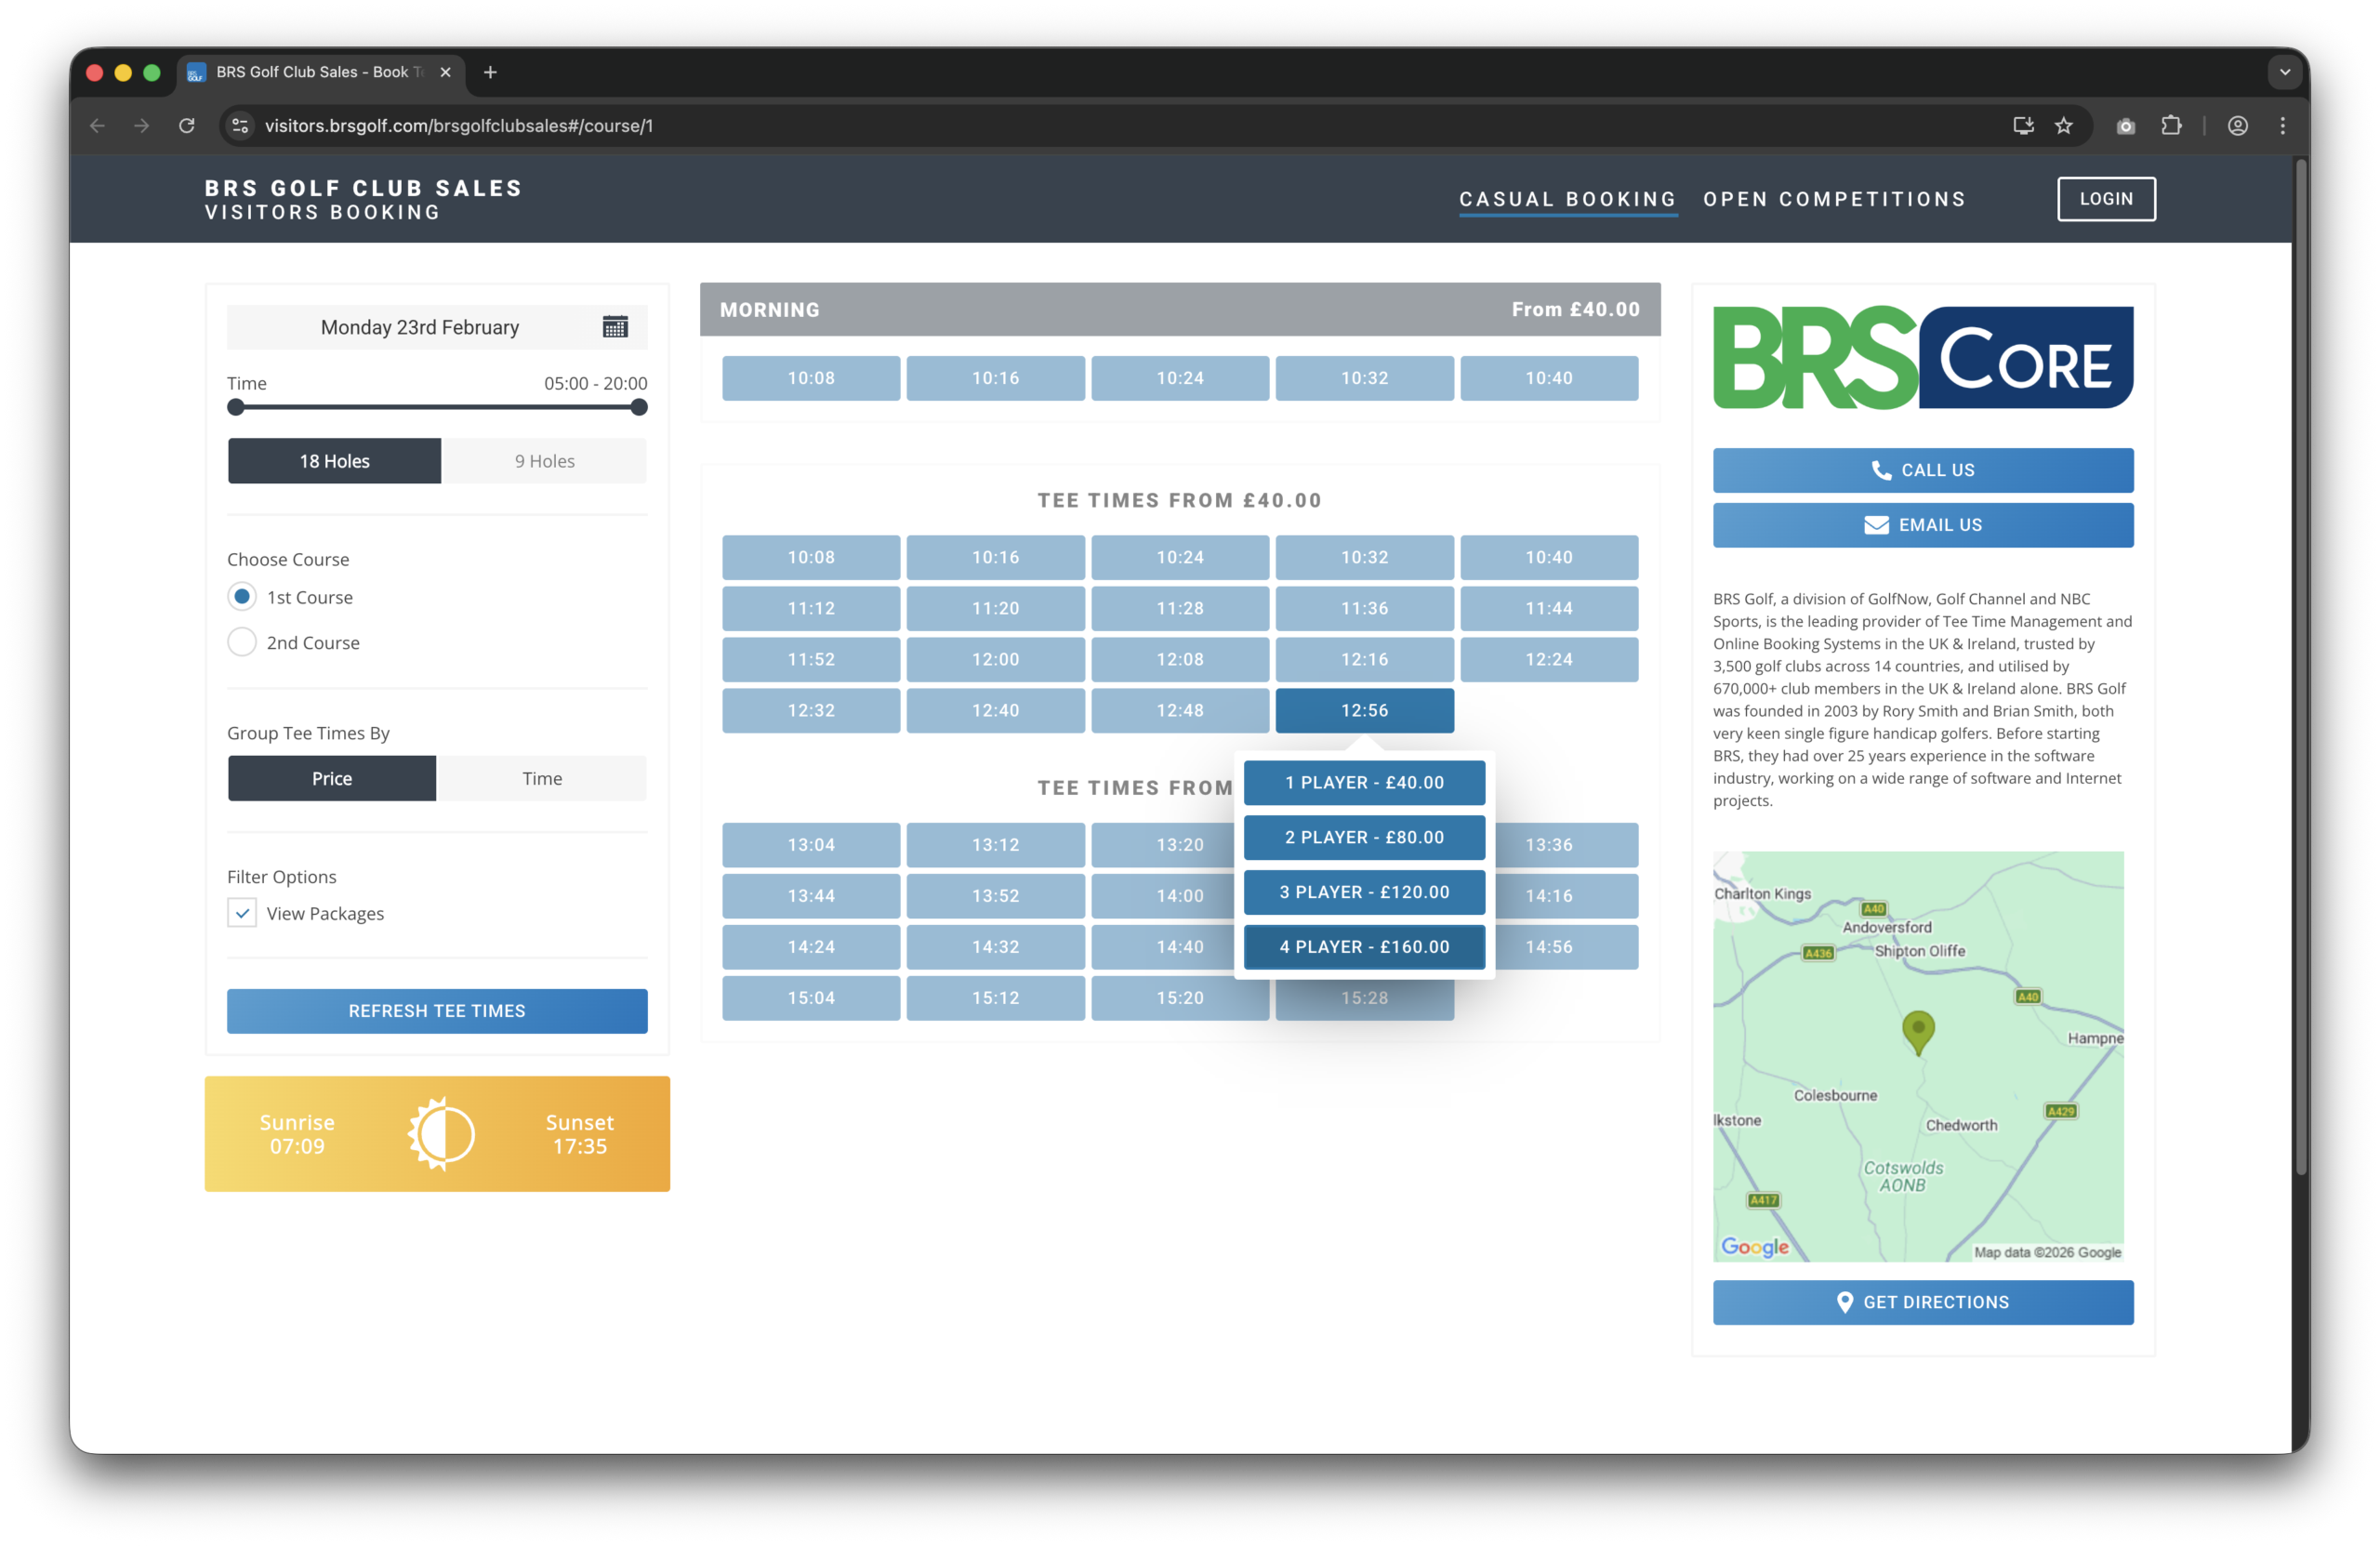Click the Sunrise 07:09 text
The height and width of the screenshot is (1546, 2380).
[x=297, y=1134]
